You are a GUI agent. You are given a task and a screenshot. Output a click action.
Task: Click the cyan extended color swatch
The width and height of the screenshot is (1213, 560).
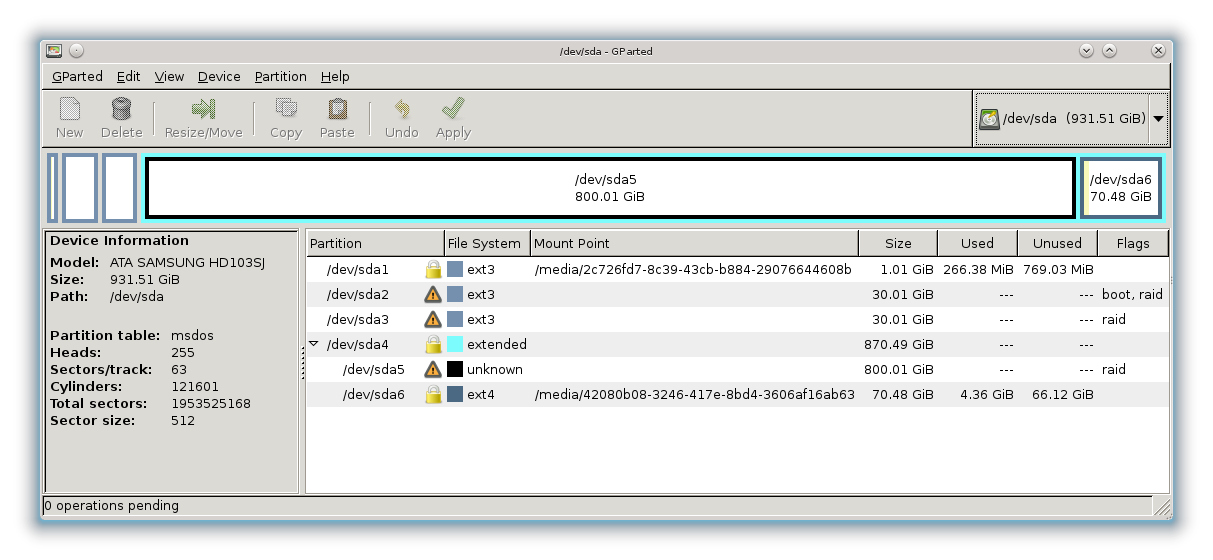pyautogui.click(x=455, y=344)
